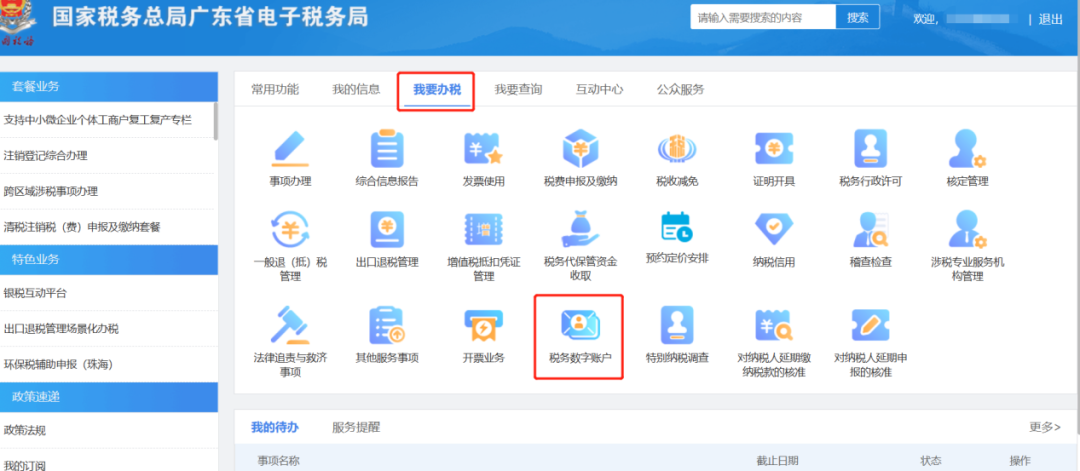Click the 搜索 button
The width and height of the screenshot is (1080, 471).
(858, 17)
